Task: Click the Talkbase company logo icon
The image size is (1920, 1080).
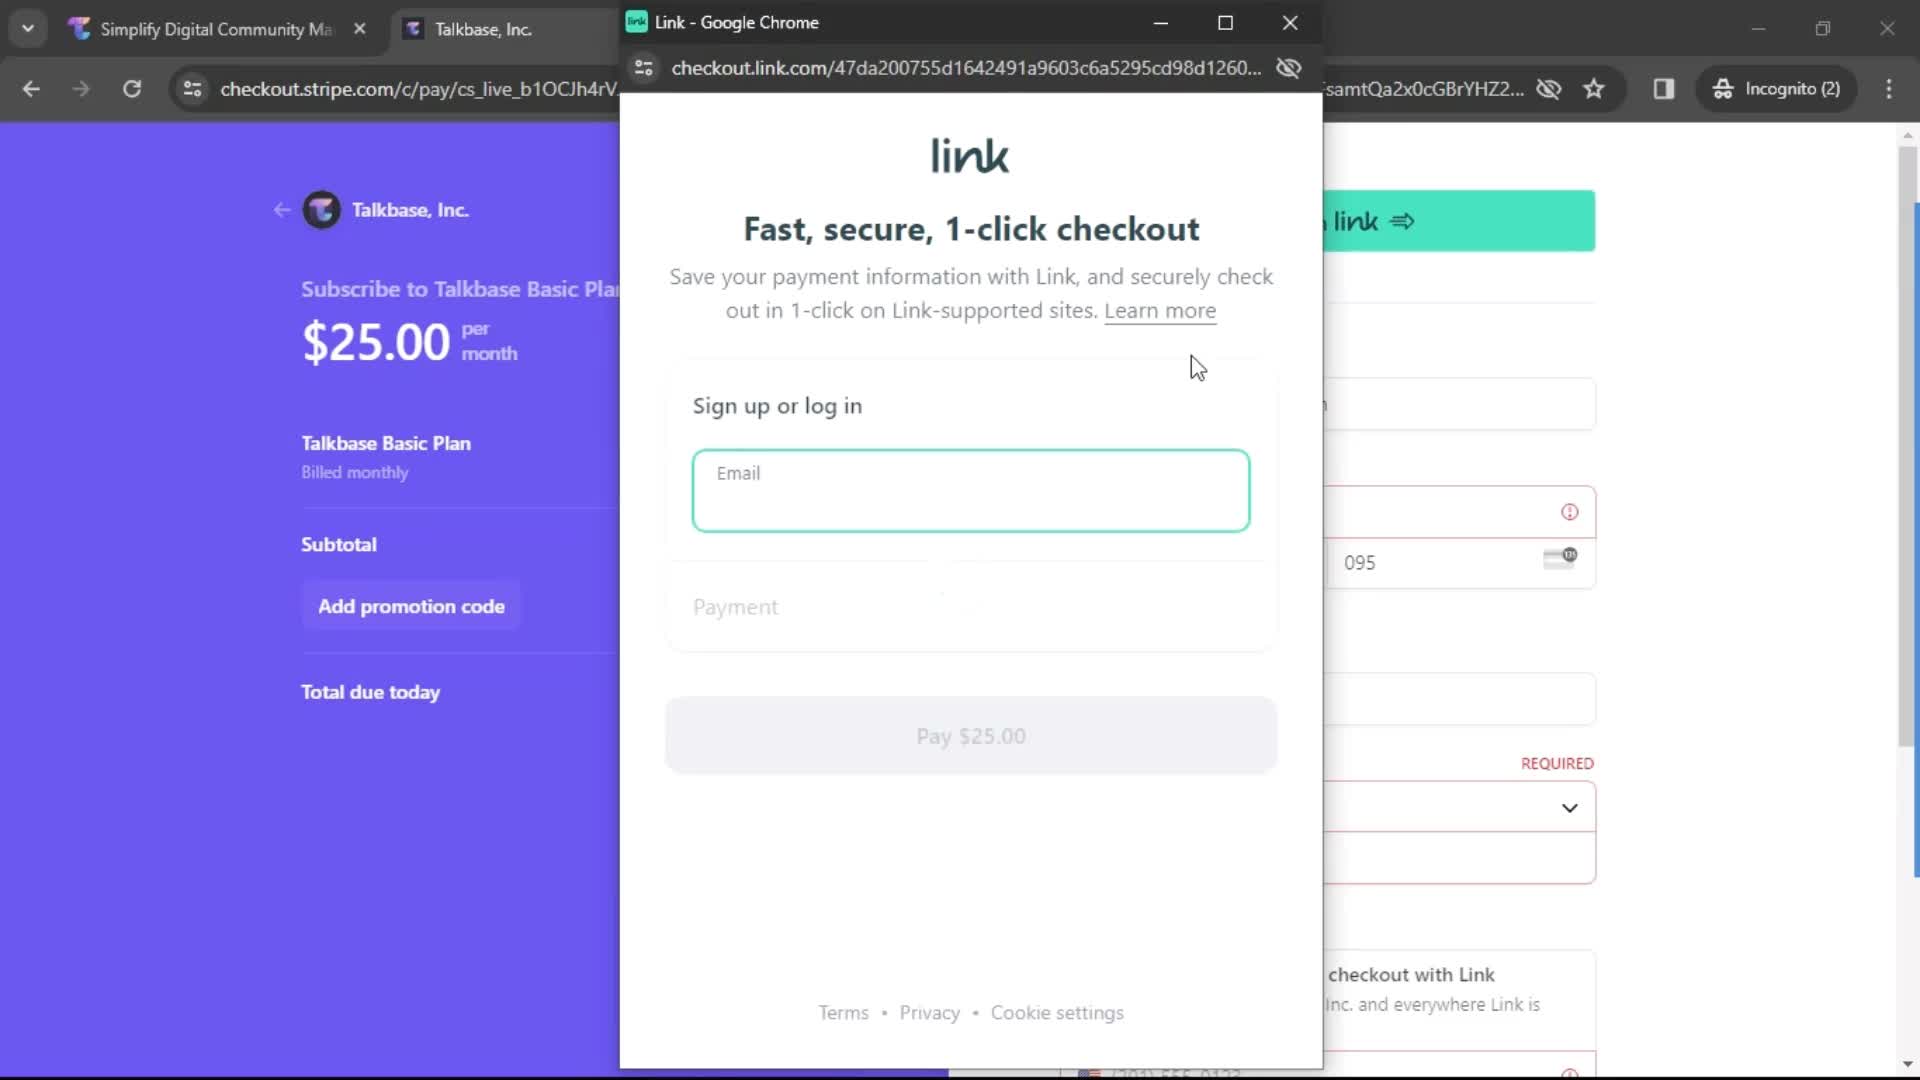Action: pos(320,210)
